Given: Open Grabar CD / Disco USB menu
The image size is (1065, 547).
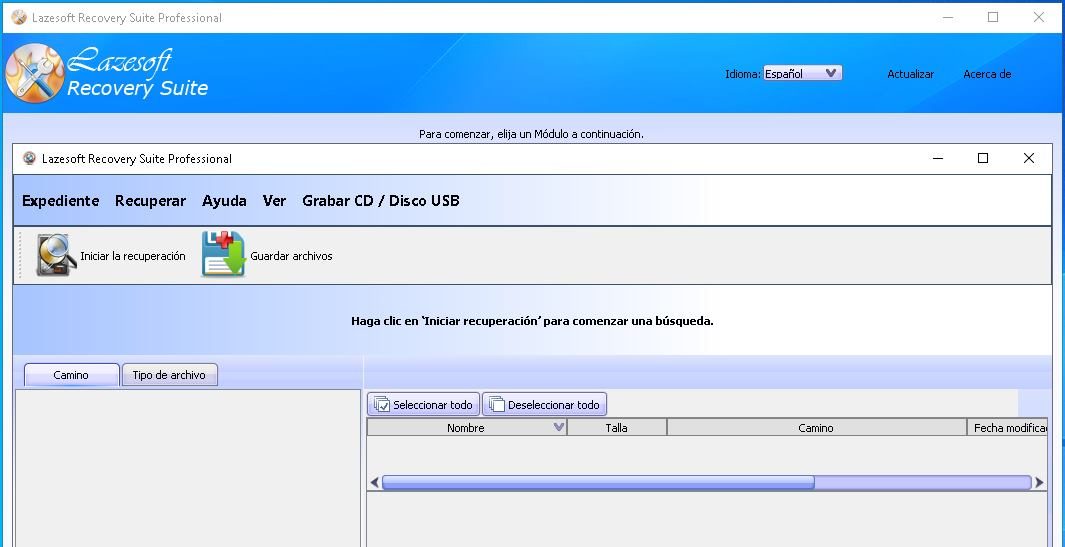Looking at the screenshot, I should click(x=381, y=200).
